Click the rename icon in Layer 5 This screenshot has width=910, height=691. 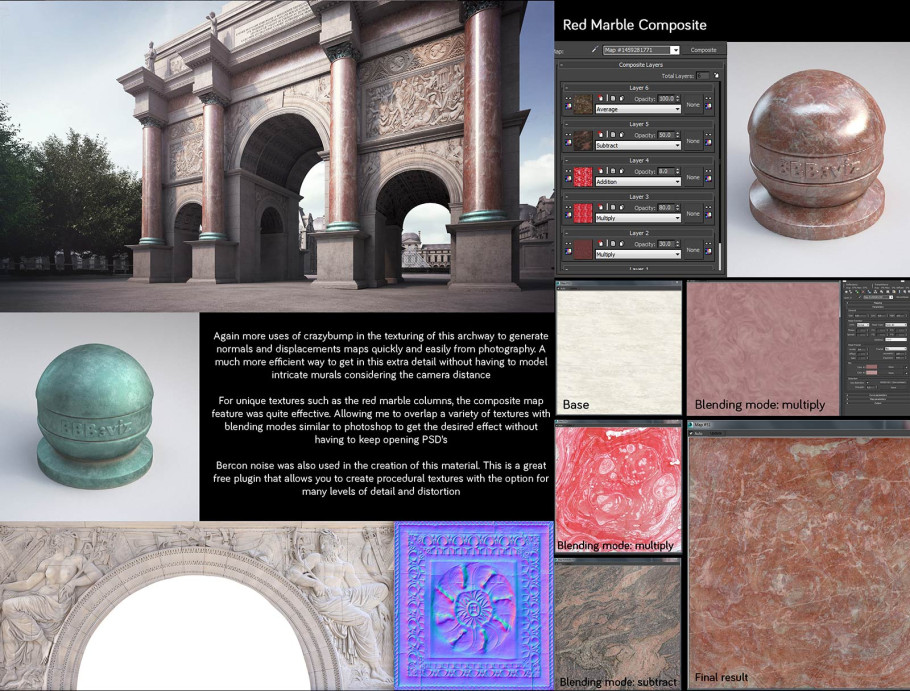(x=613, y=135)
